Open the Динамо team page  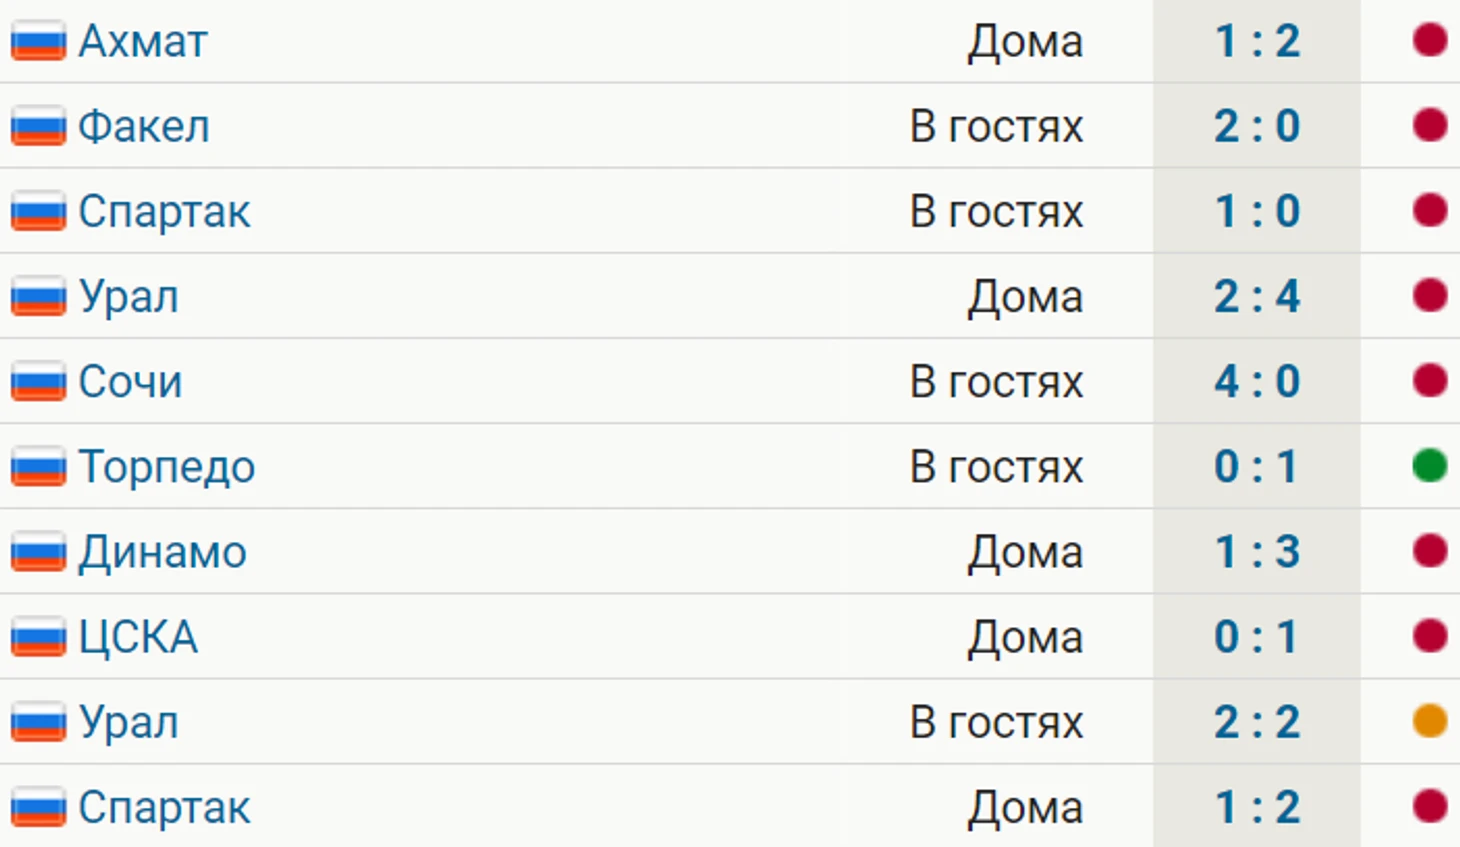[163, 552]
